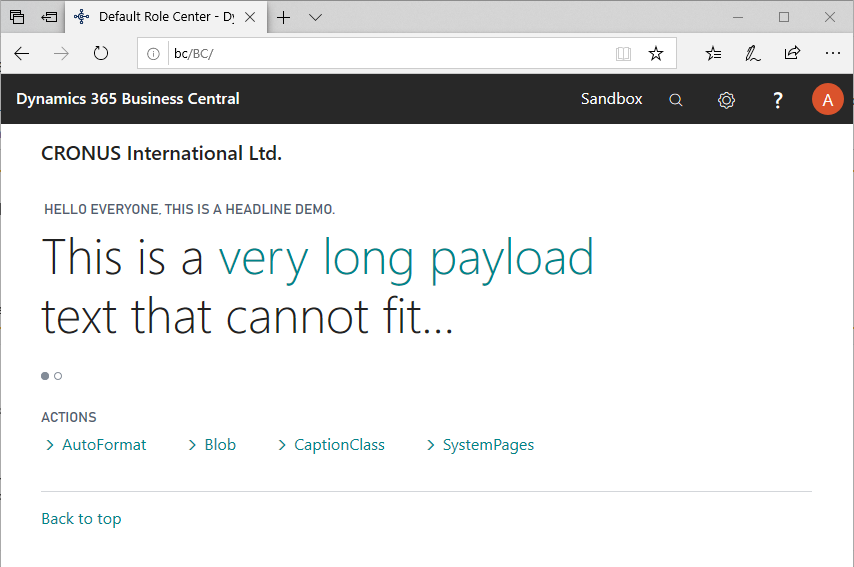The width and height of the screenshot is (854, 567).
Task: Click the browser address bar
Action: 390,54
